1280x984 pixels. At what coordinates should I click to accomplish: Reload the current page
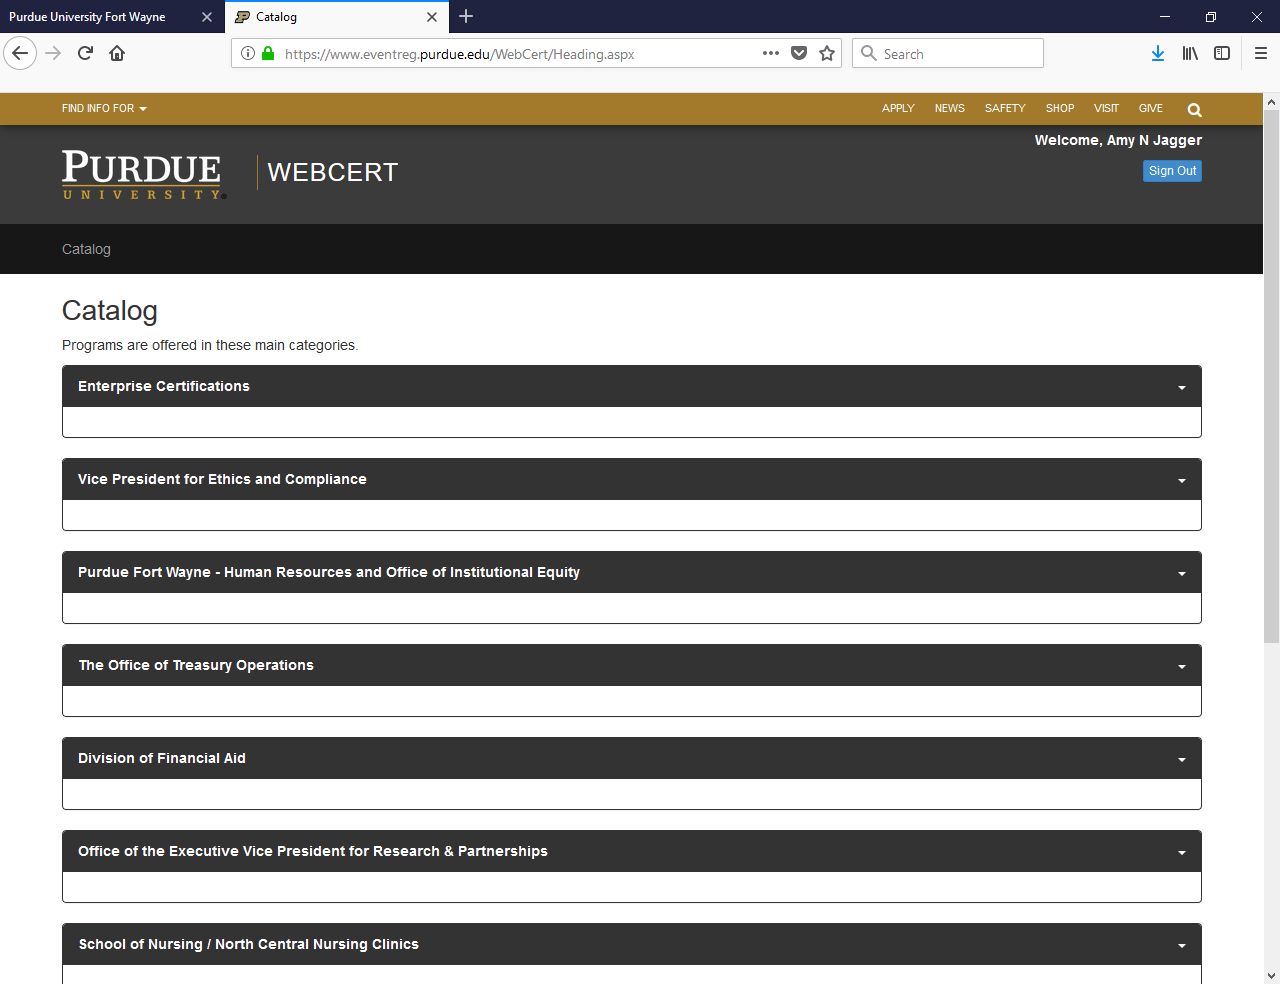coord(85,53)
